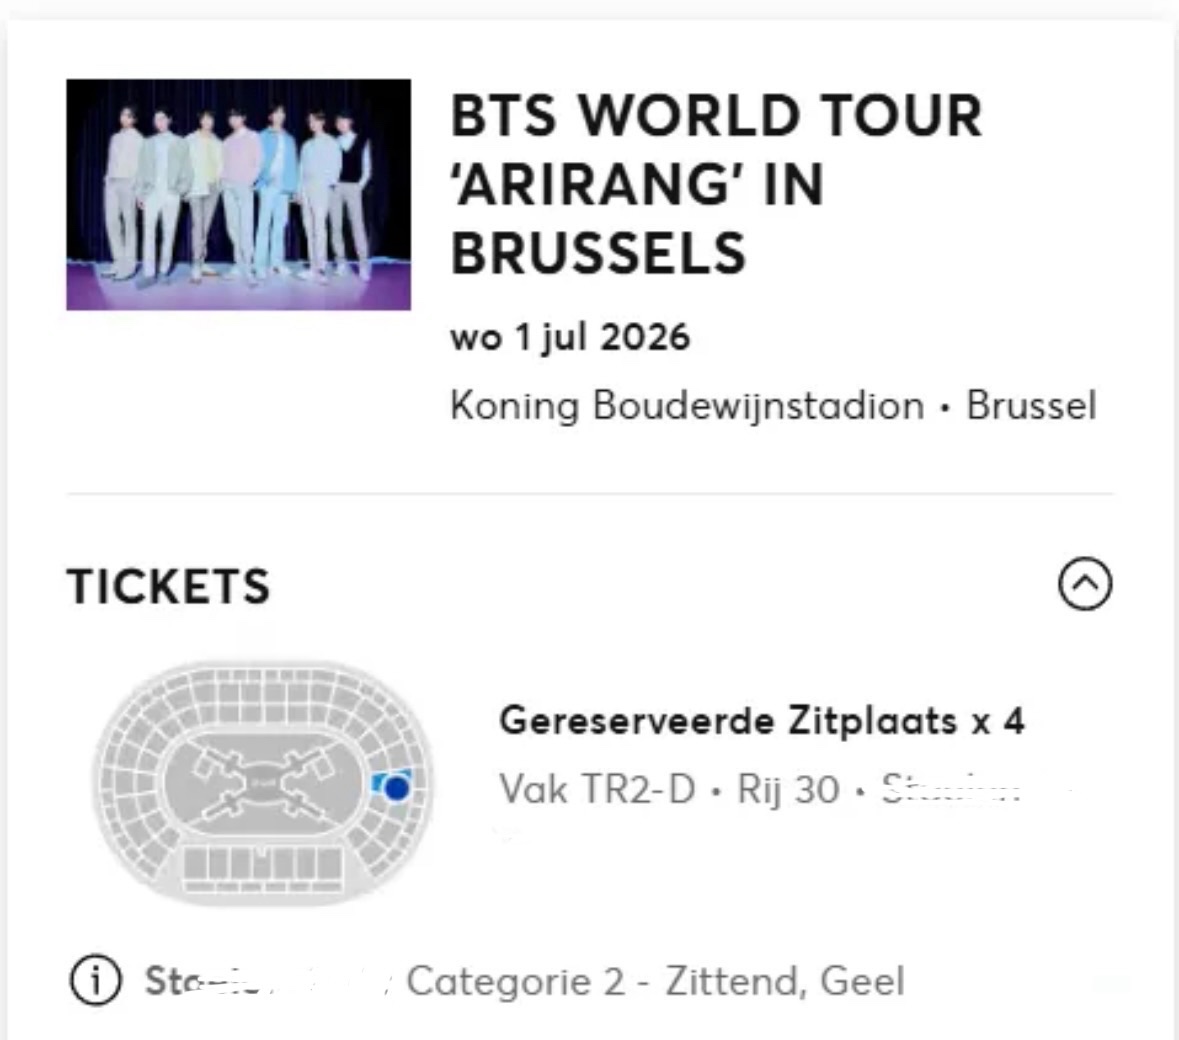The width and height of the screenshot is (1179, 1040).
Task: Click the date wo 1 jul 2026
Action: coord(570,337)
